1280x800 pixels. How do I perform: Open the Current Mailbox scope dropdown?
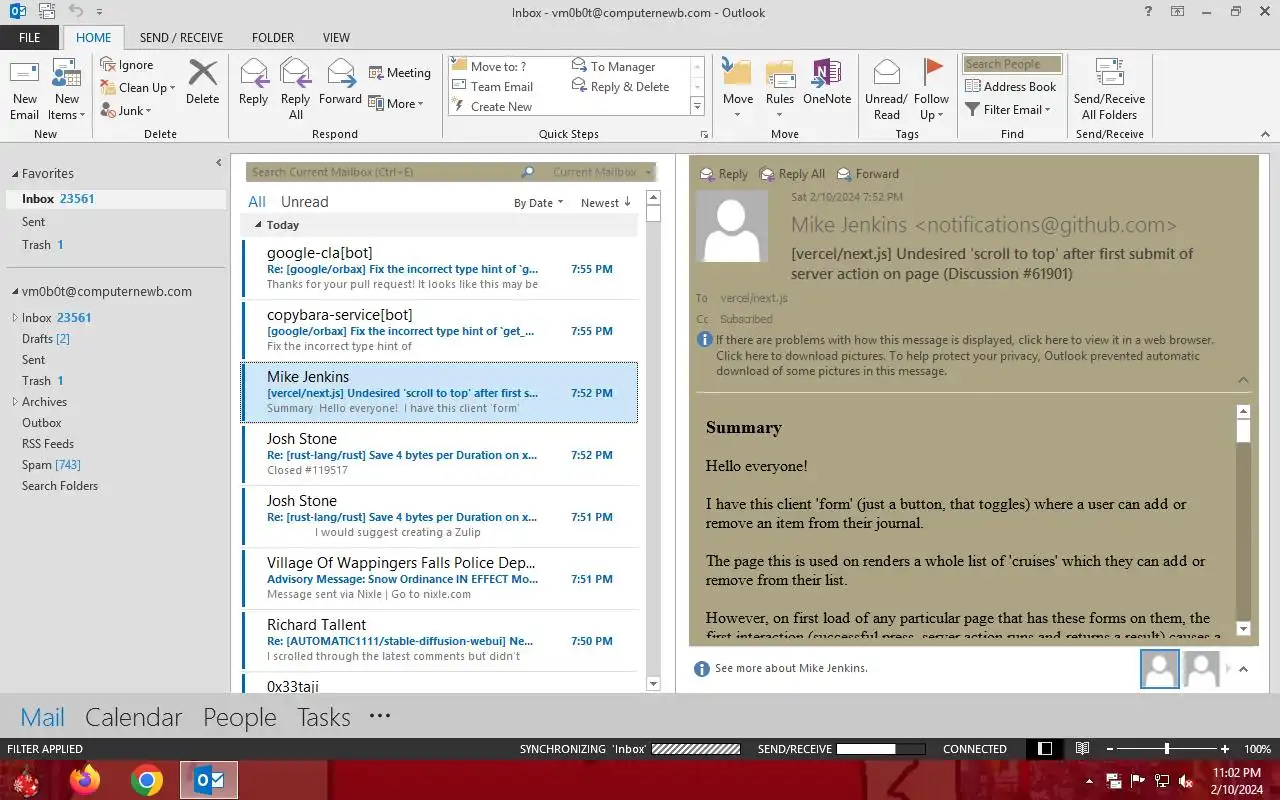pos(602,172)
